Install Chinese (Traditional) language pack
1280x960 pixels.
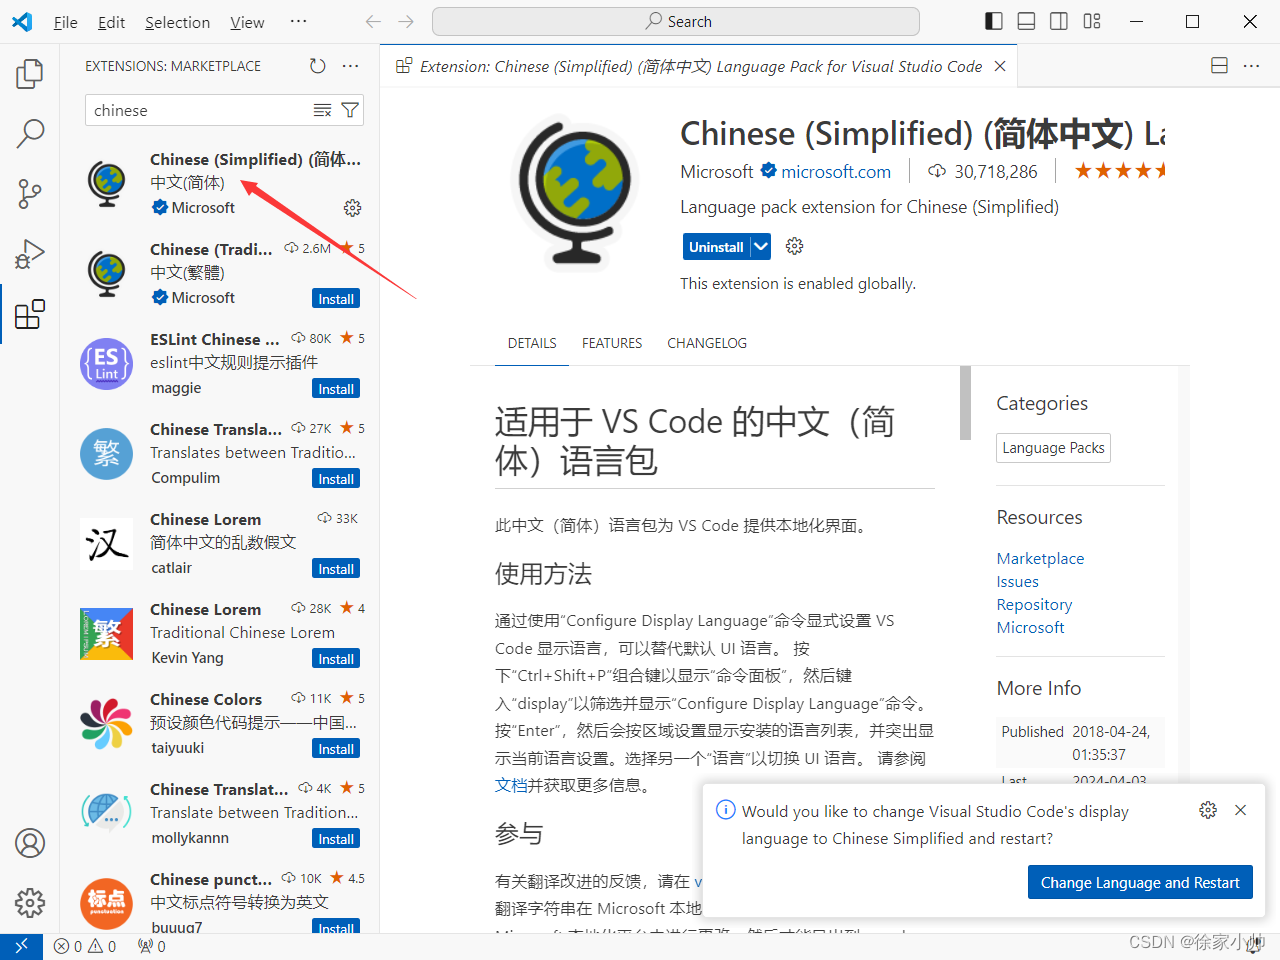336,299
